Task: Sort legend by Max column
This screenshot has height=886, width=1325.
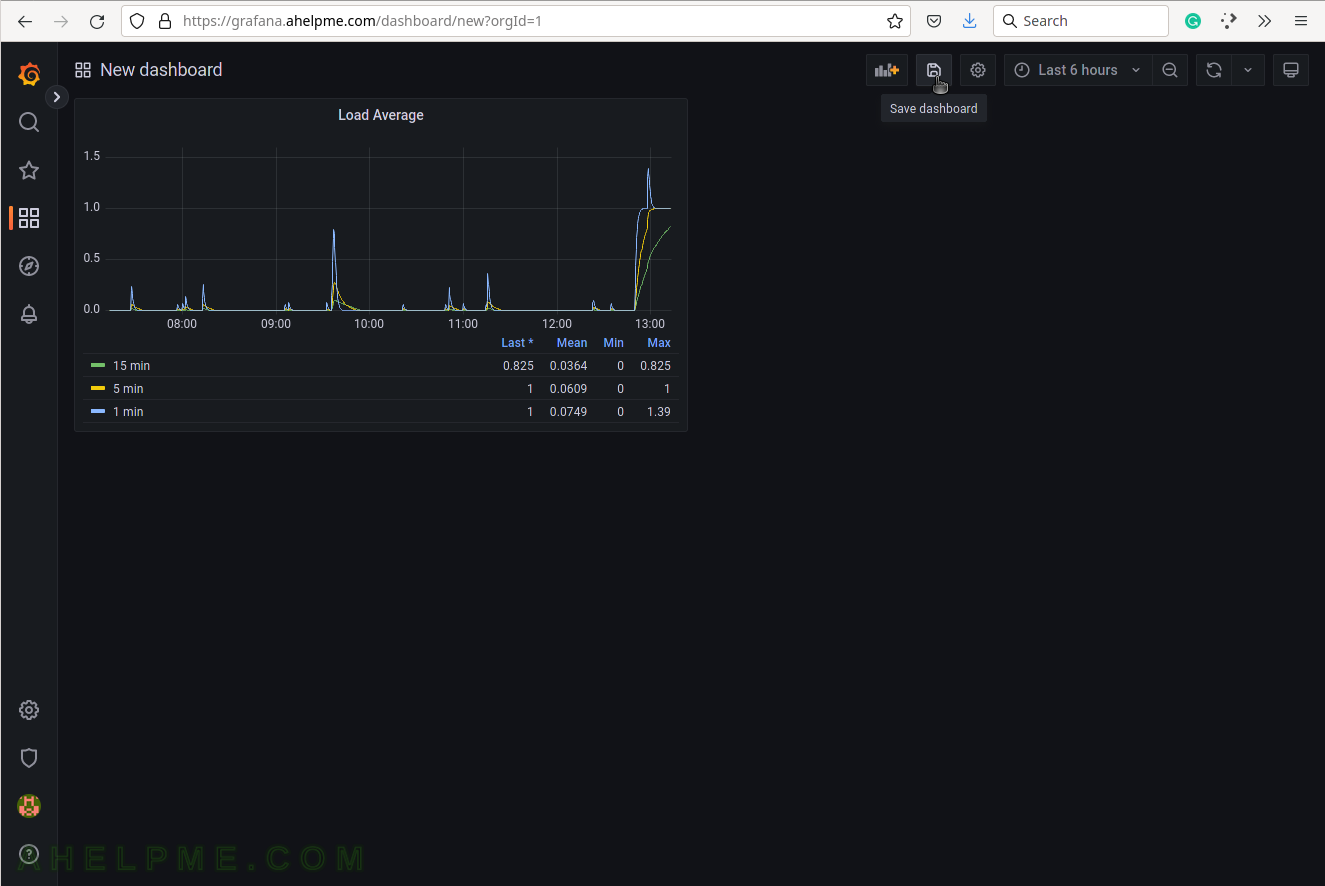Action: [659, 343]
